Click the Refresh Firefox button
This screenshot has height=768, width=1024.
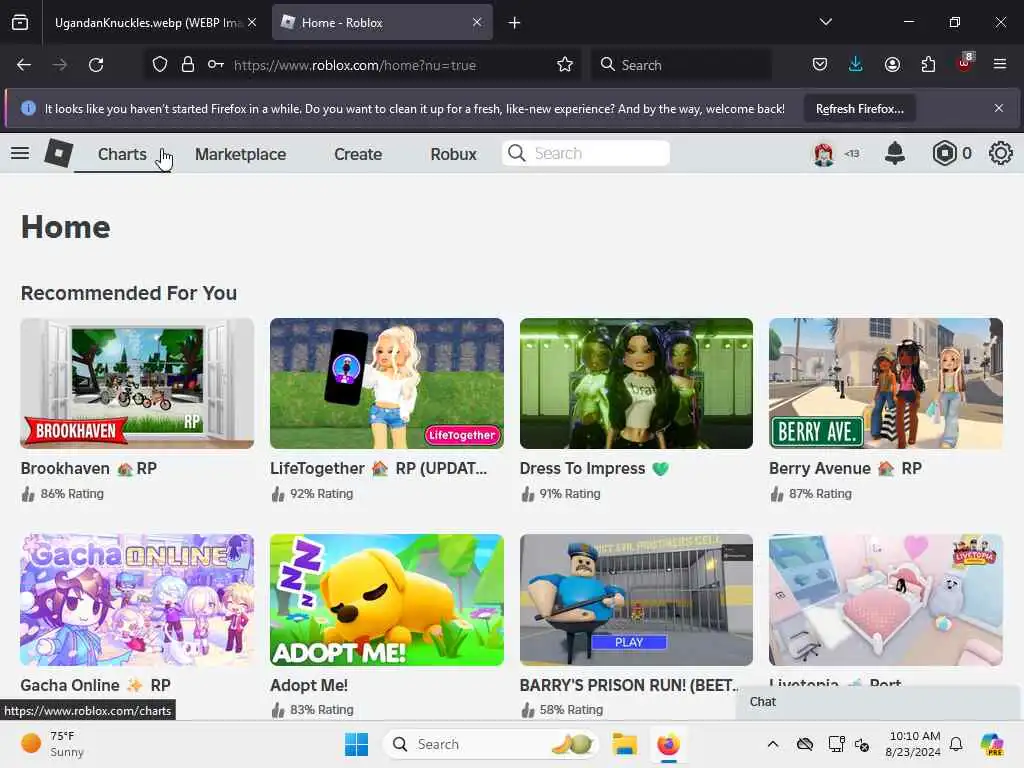click(859, 108)
